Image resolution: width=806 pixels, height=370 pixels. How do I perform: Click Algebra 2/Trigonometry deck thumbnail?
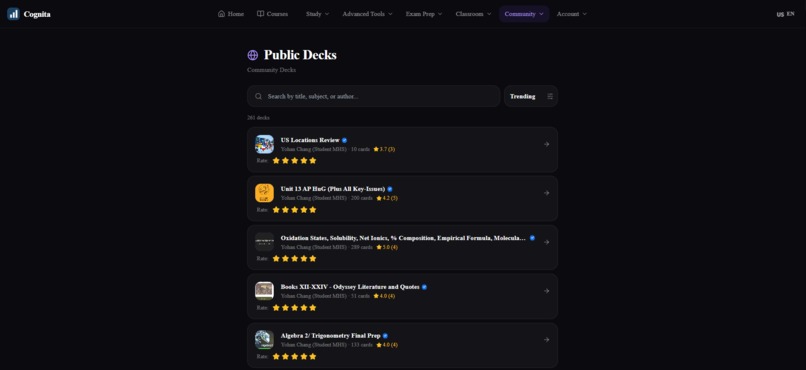coord(264,340)
